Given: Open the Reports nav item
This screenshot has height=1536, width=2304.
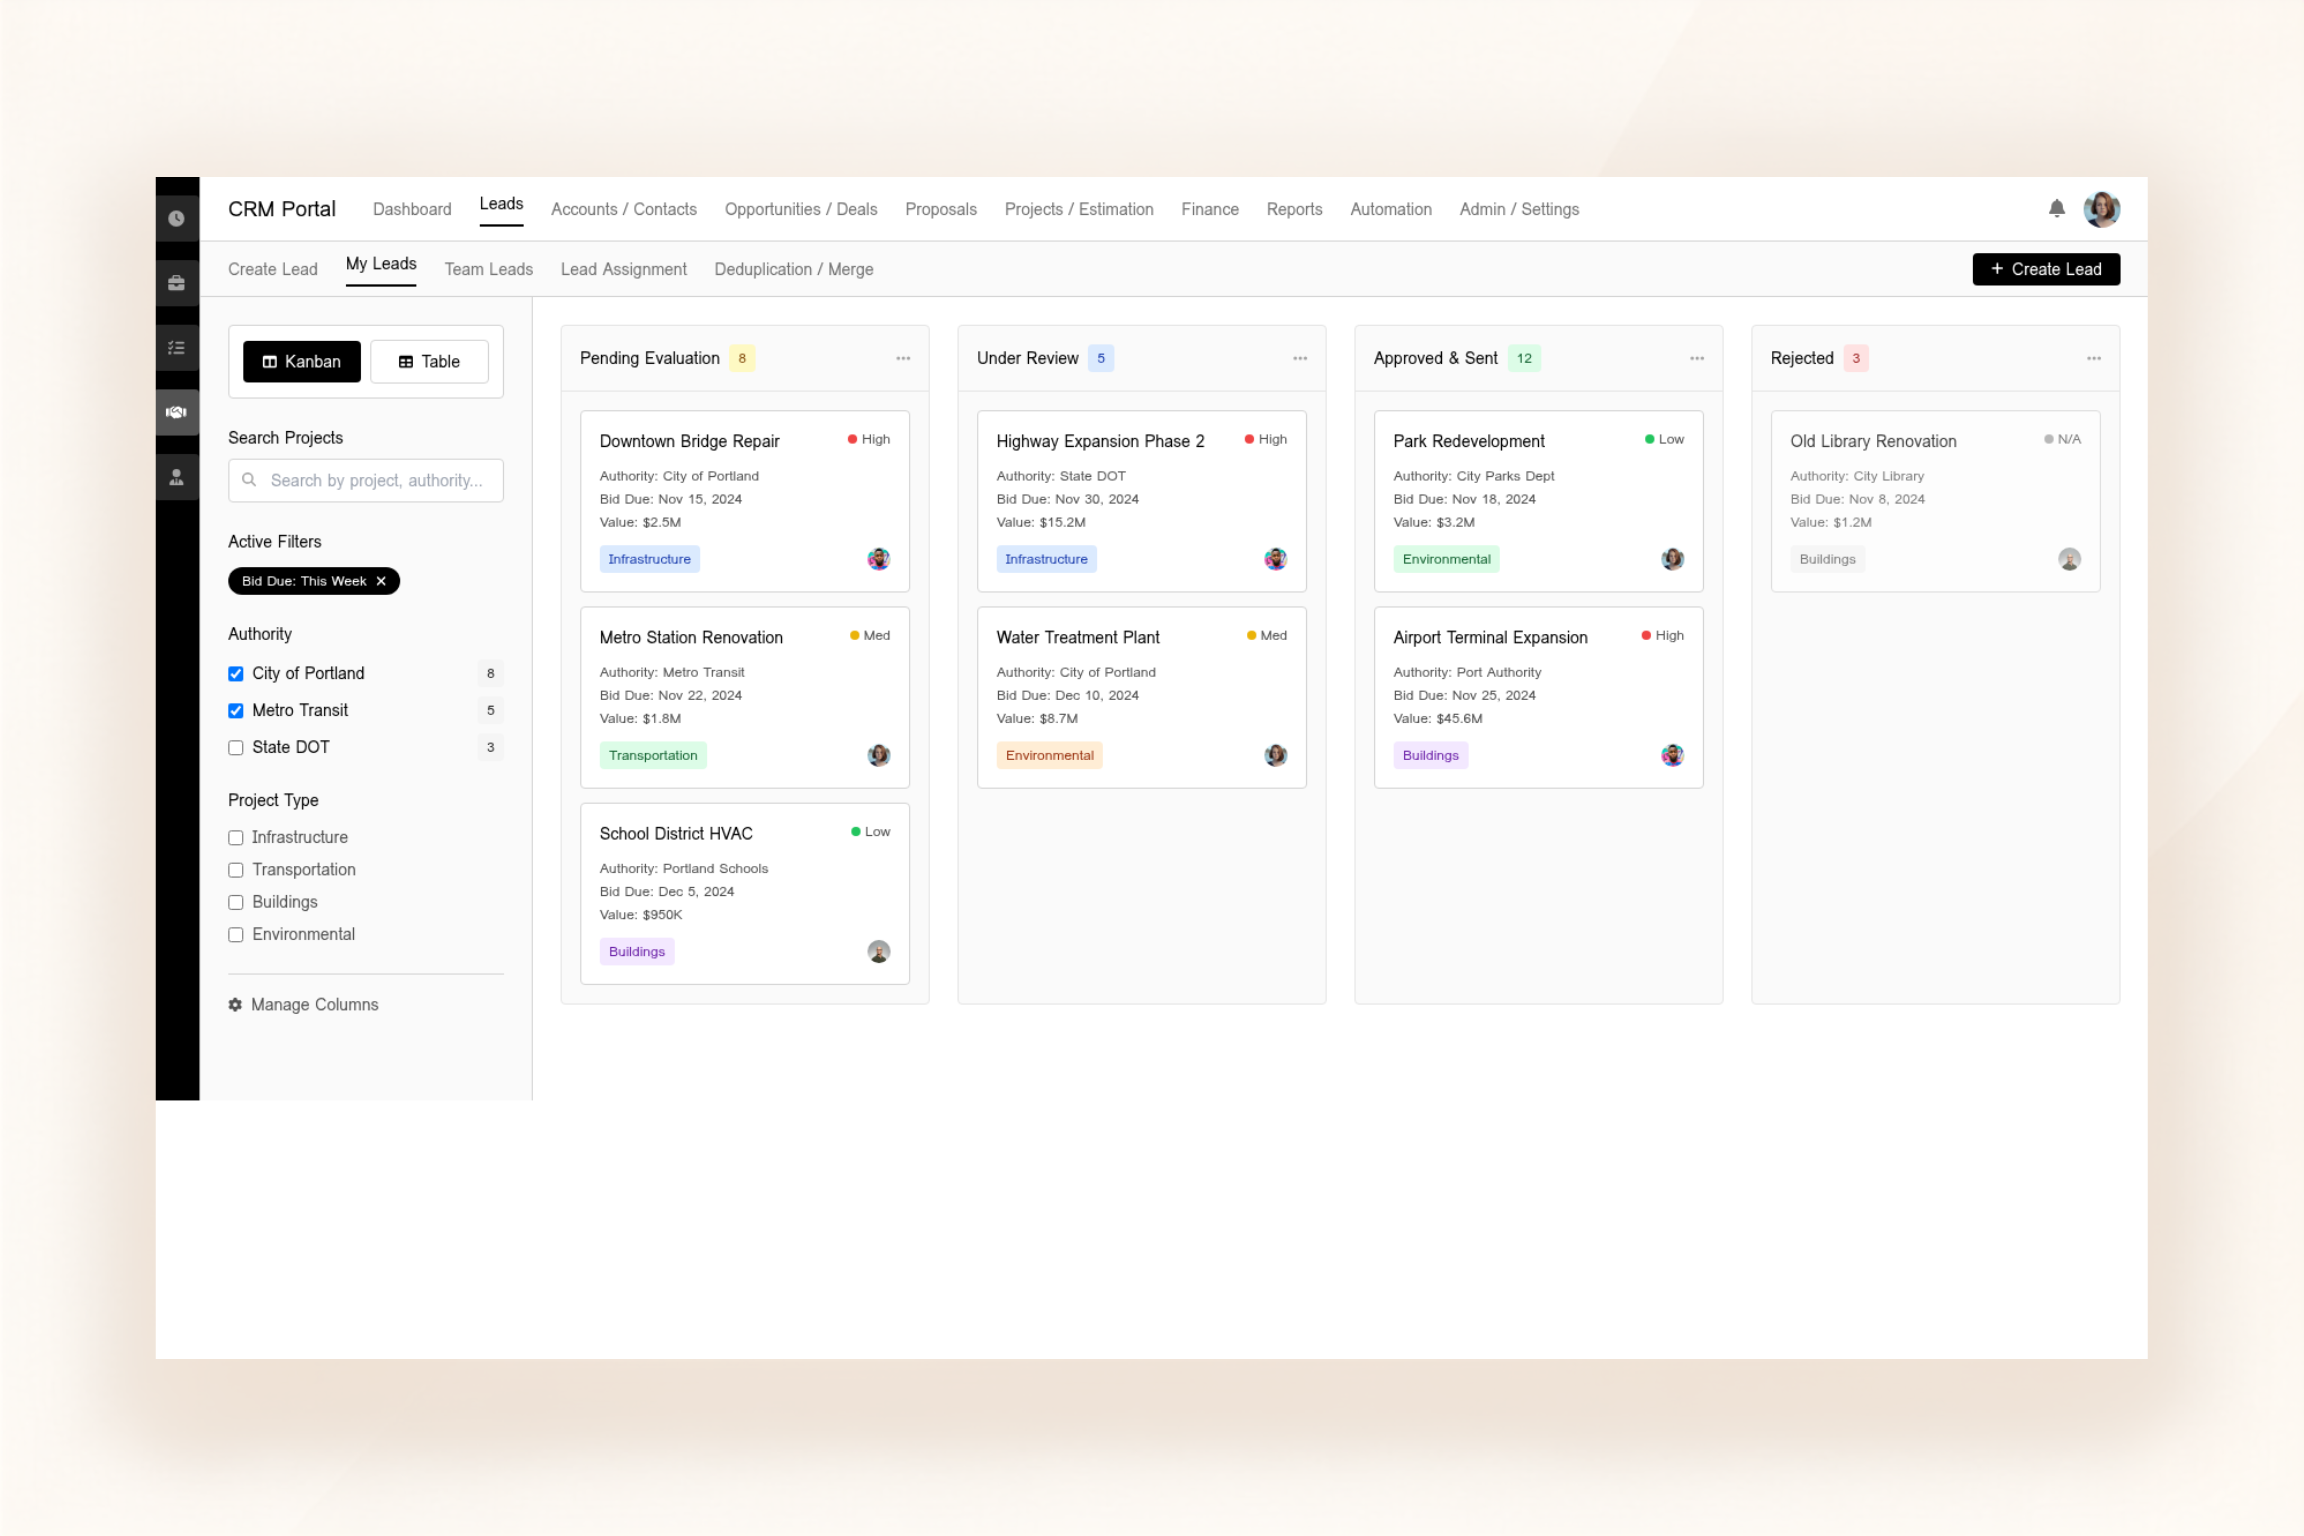Looking at the screenshot, I should click(1294, 209).
